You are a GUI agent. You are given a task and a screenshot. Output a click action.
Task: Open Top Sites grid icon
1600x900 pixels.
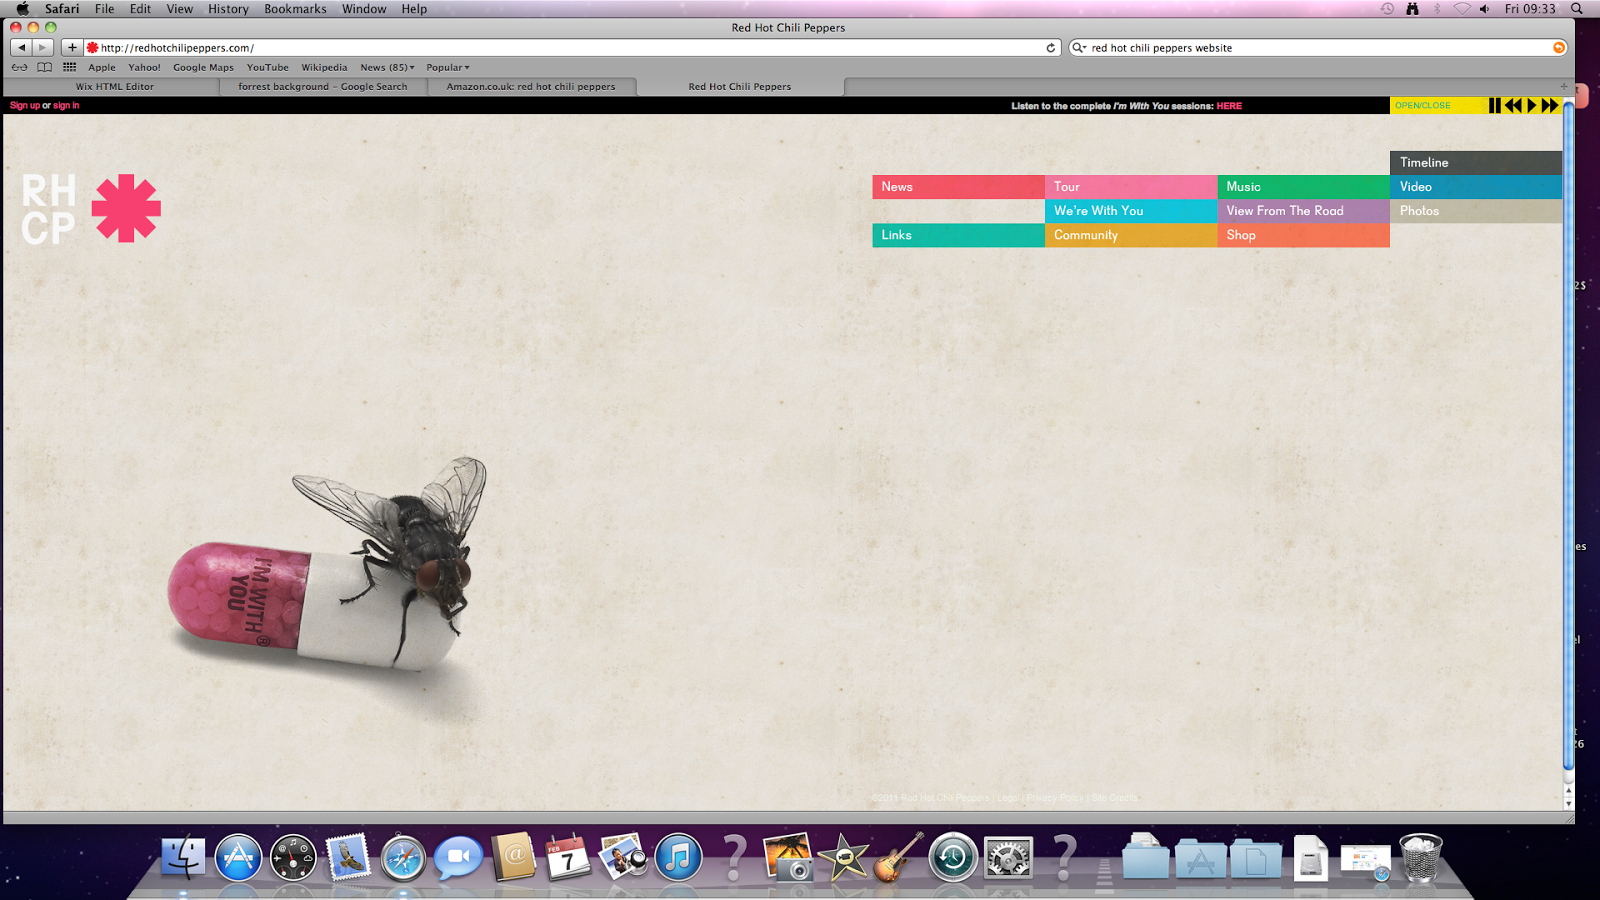pyautogui.click(x=70, y=68)
